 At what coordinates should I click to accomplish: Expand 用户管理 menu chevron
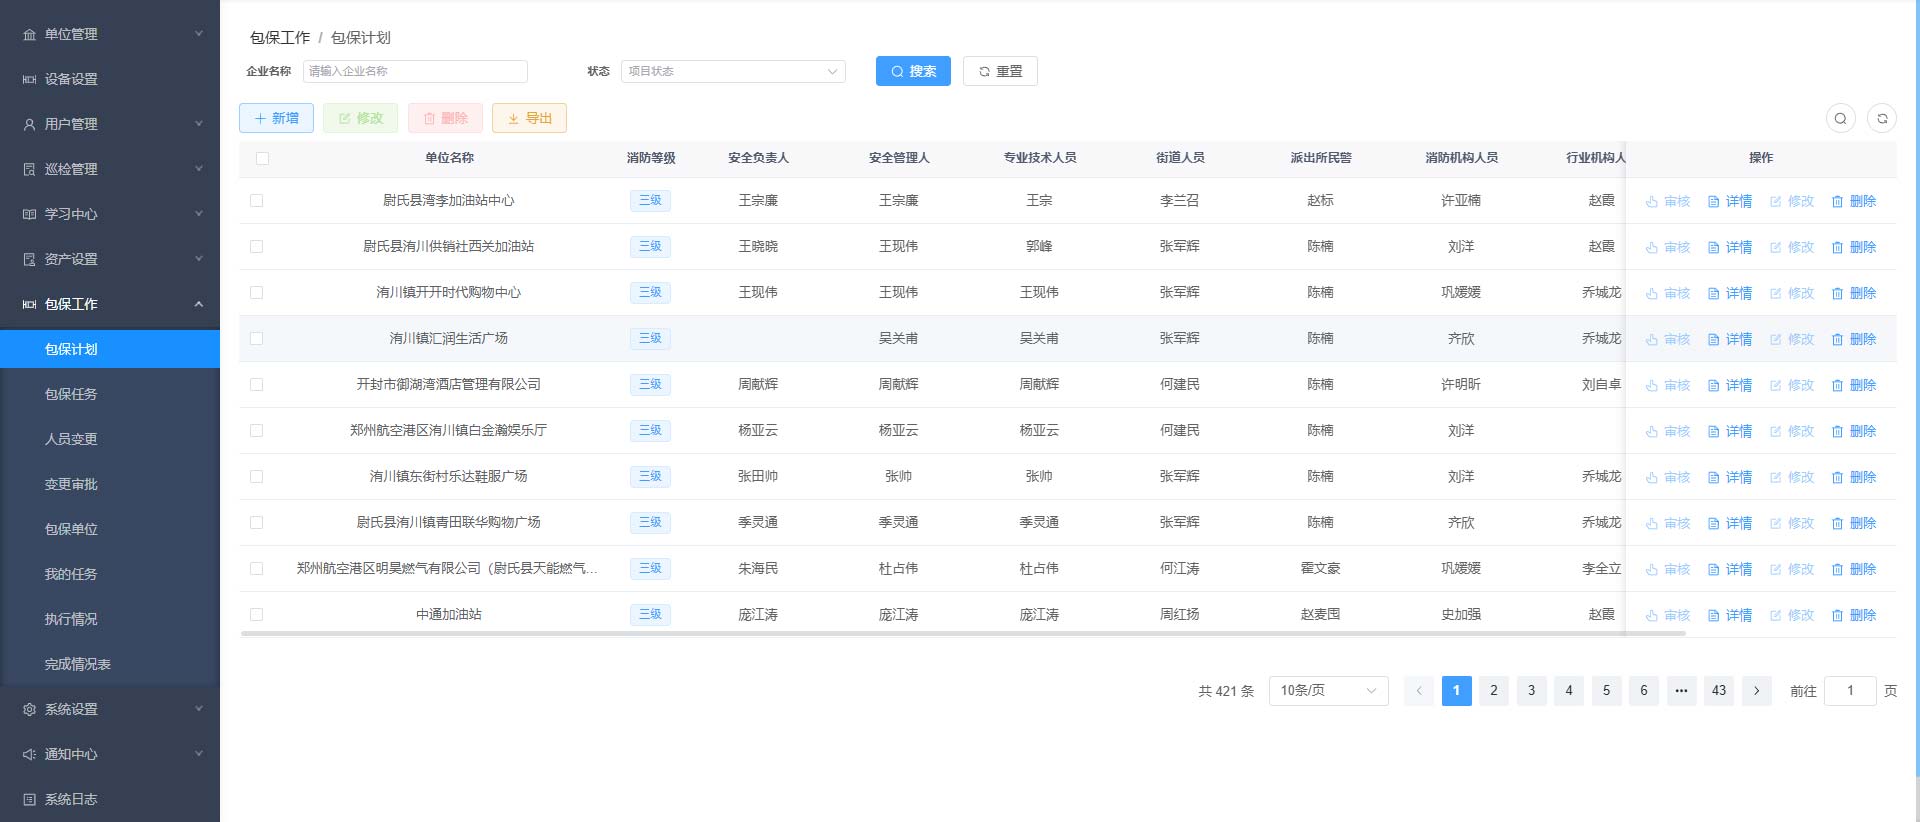click(x=198, y=124)
